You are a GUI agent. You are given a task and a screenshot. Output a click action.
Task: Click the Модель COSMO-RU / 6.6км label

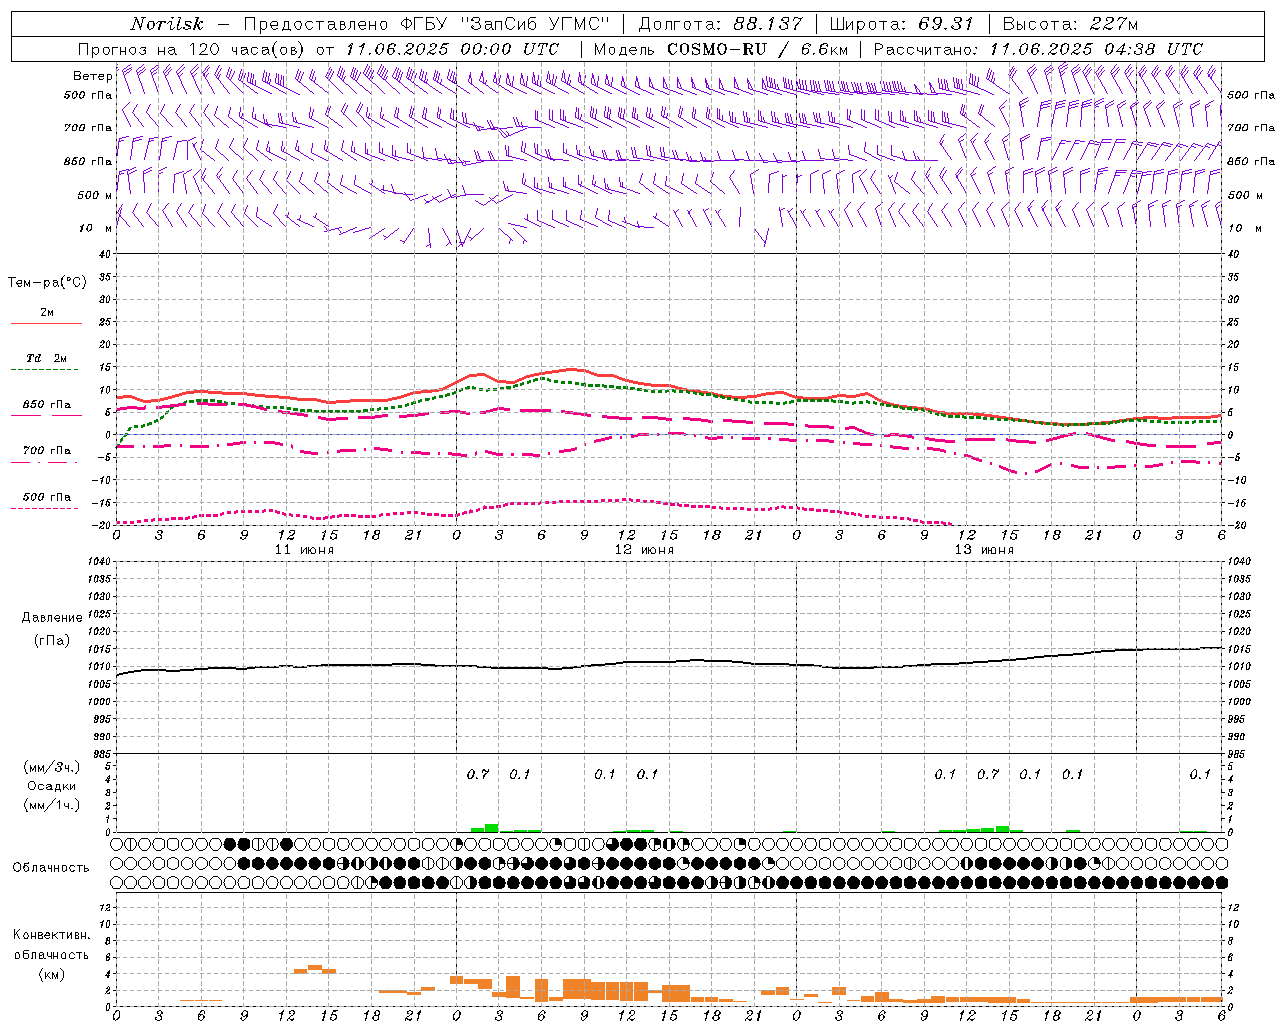click(x=721, y=49)
